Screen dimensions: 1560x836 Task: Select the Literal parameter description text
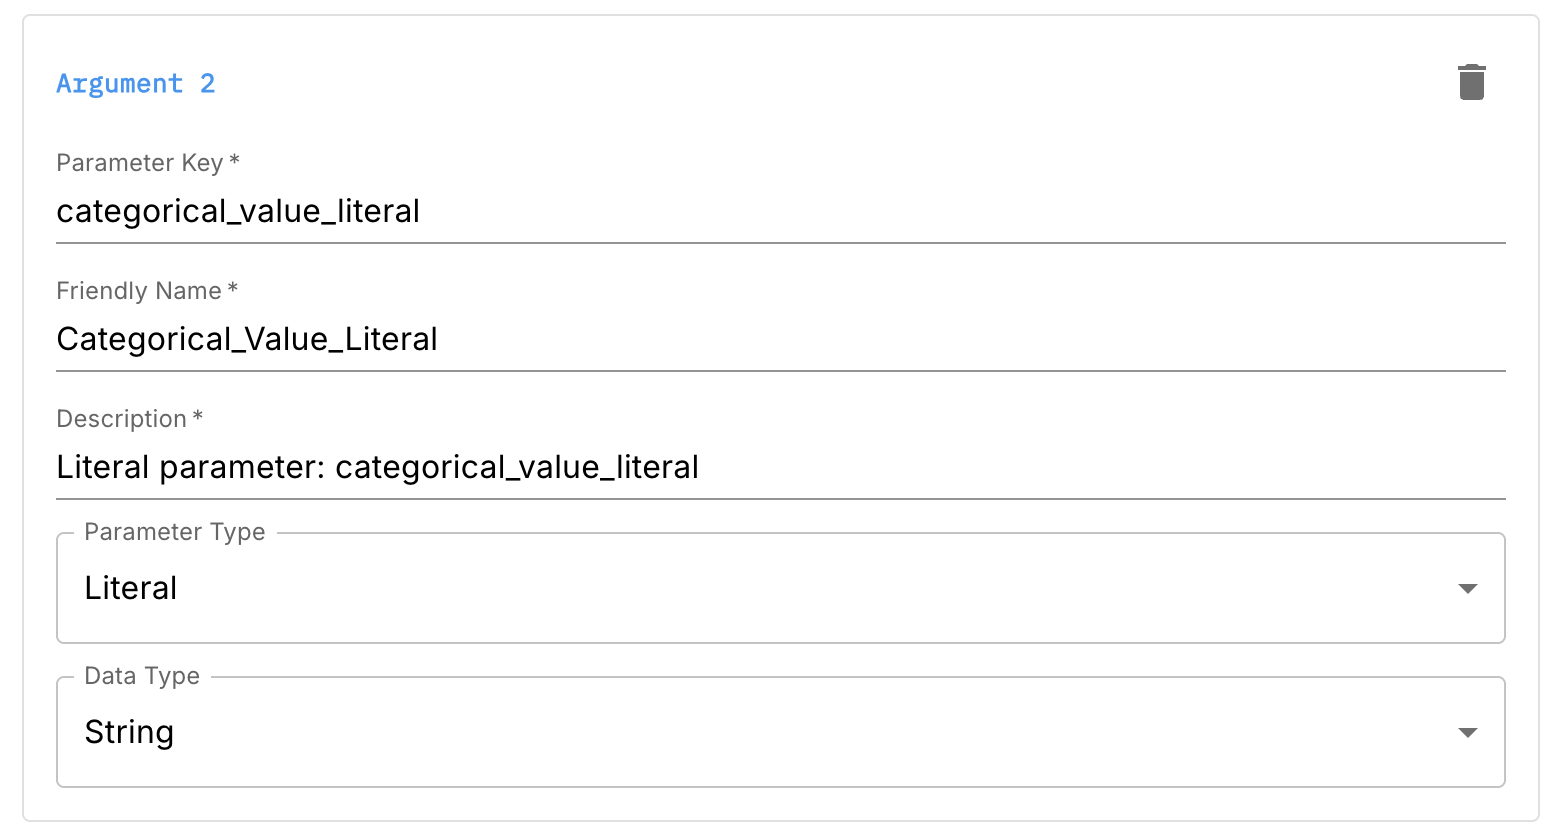378,467
